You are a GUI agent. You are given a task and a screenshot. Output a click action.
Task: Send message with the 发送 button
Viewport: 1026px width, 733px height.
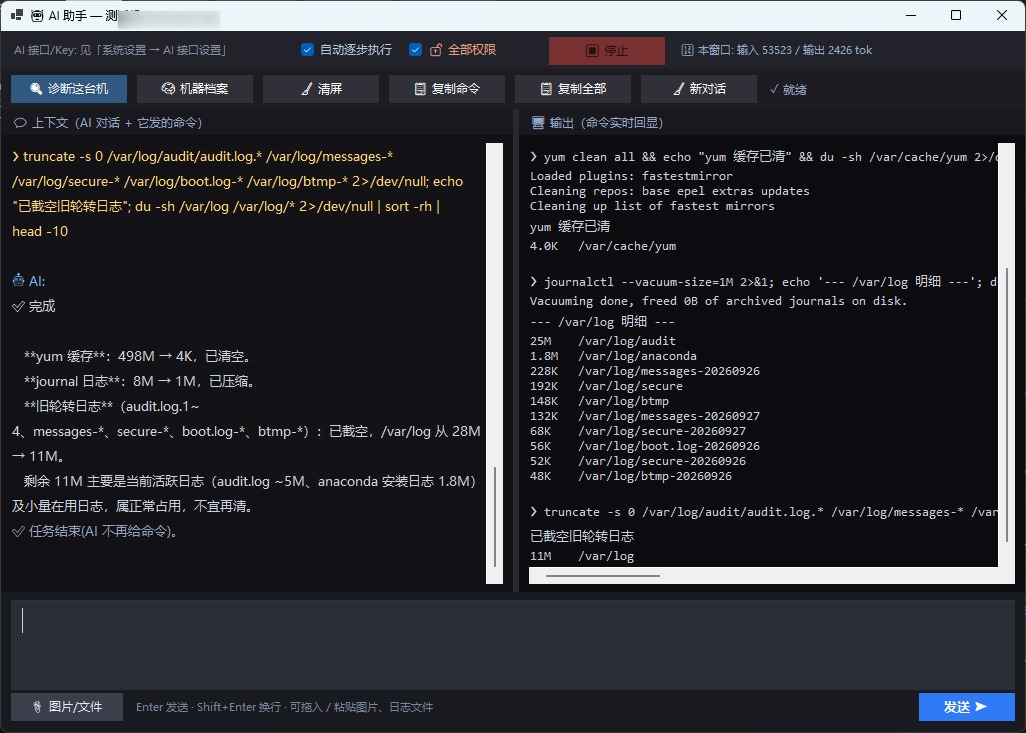pyautogui.click(x=966, y=707)
